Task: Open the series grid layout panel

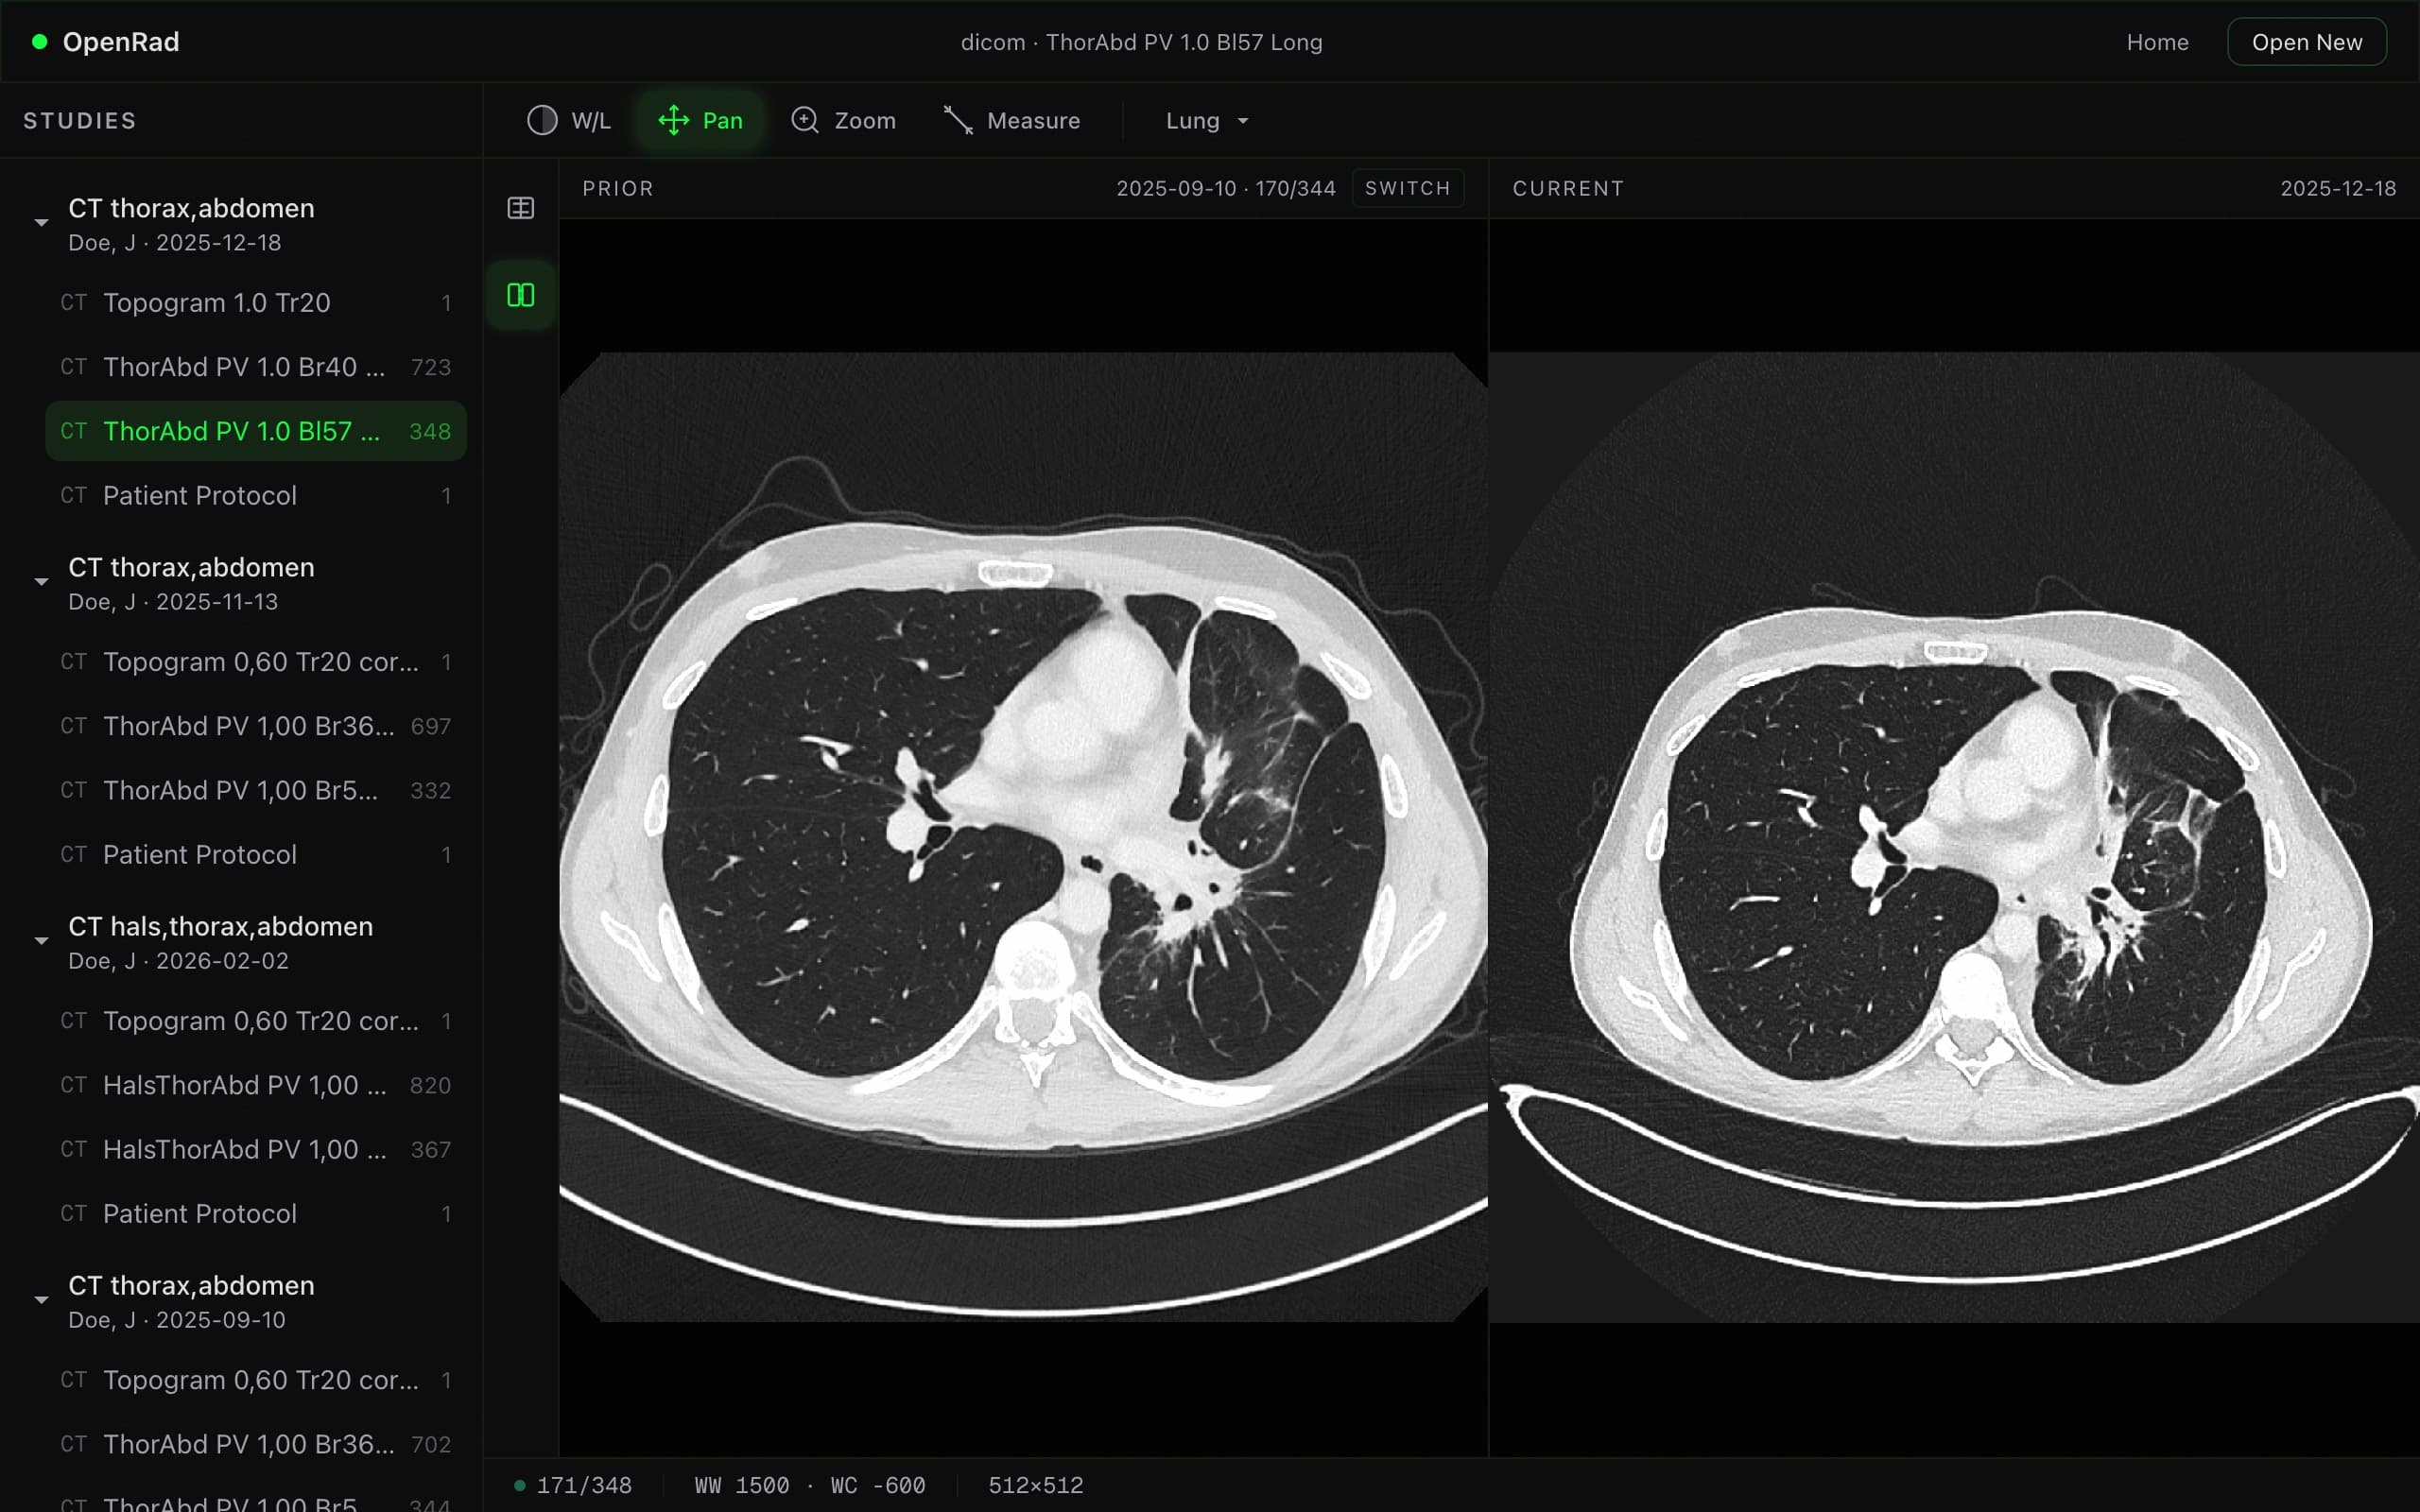Action: (521, 208)
